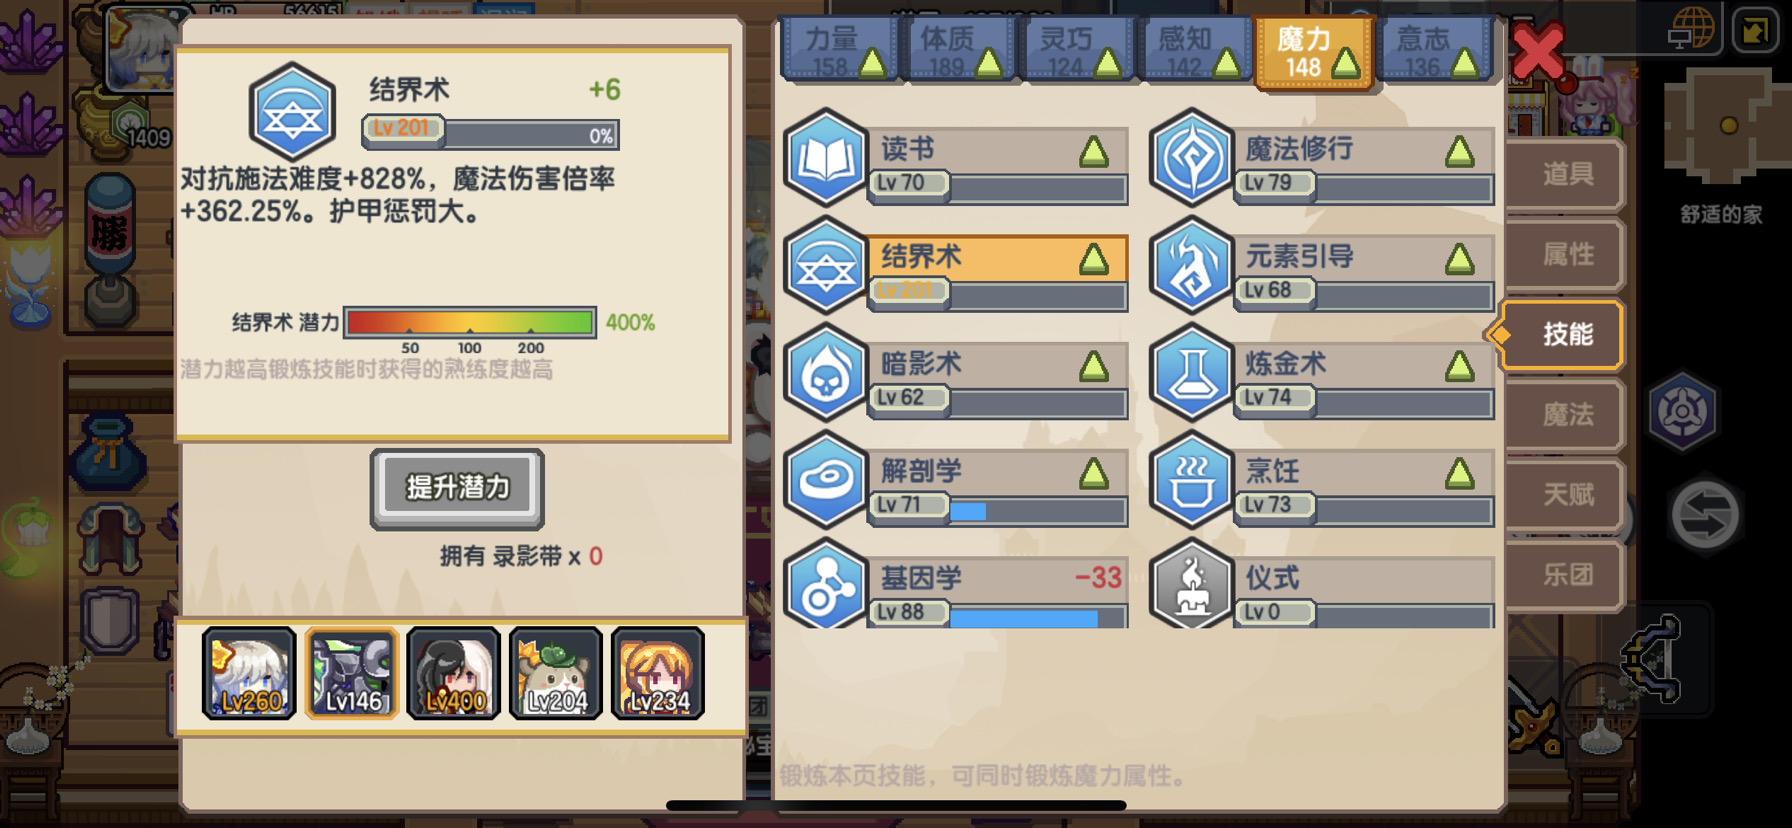Image resolution: width=1792 pixels, height=828 pixels.
Task: Open the 天赋 side menu
Action: pos(1565,494)
